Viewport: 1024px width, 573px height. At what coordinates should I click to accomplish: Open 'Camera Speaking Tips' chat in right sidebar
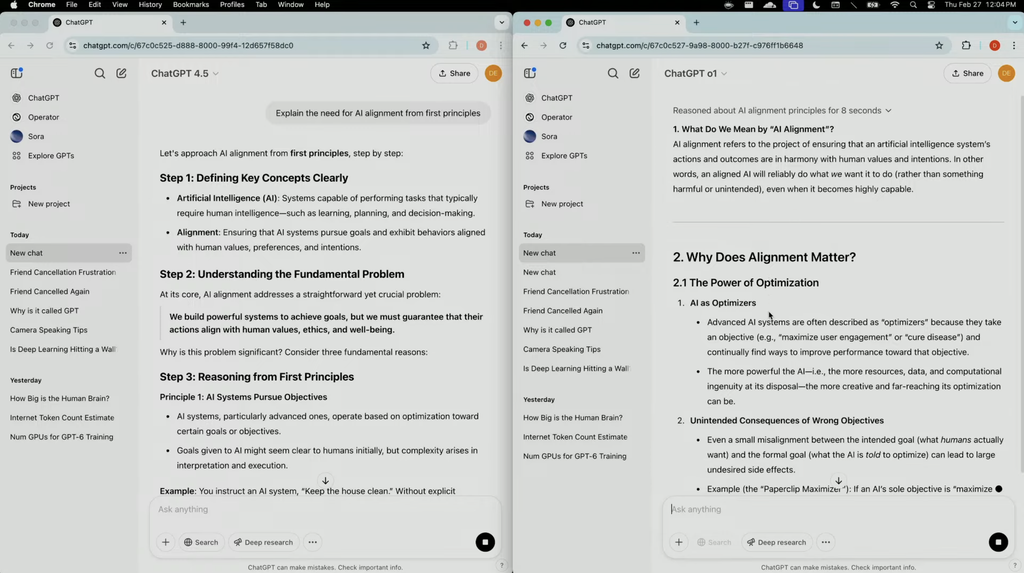click(562, 350)
